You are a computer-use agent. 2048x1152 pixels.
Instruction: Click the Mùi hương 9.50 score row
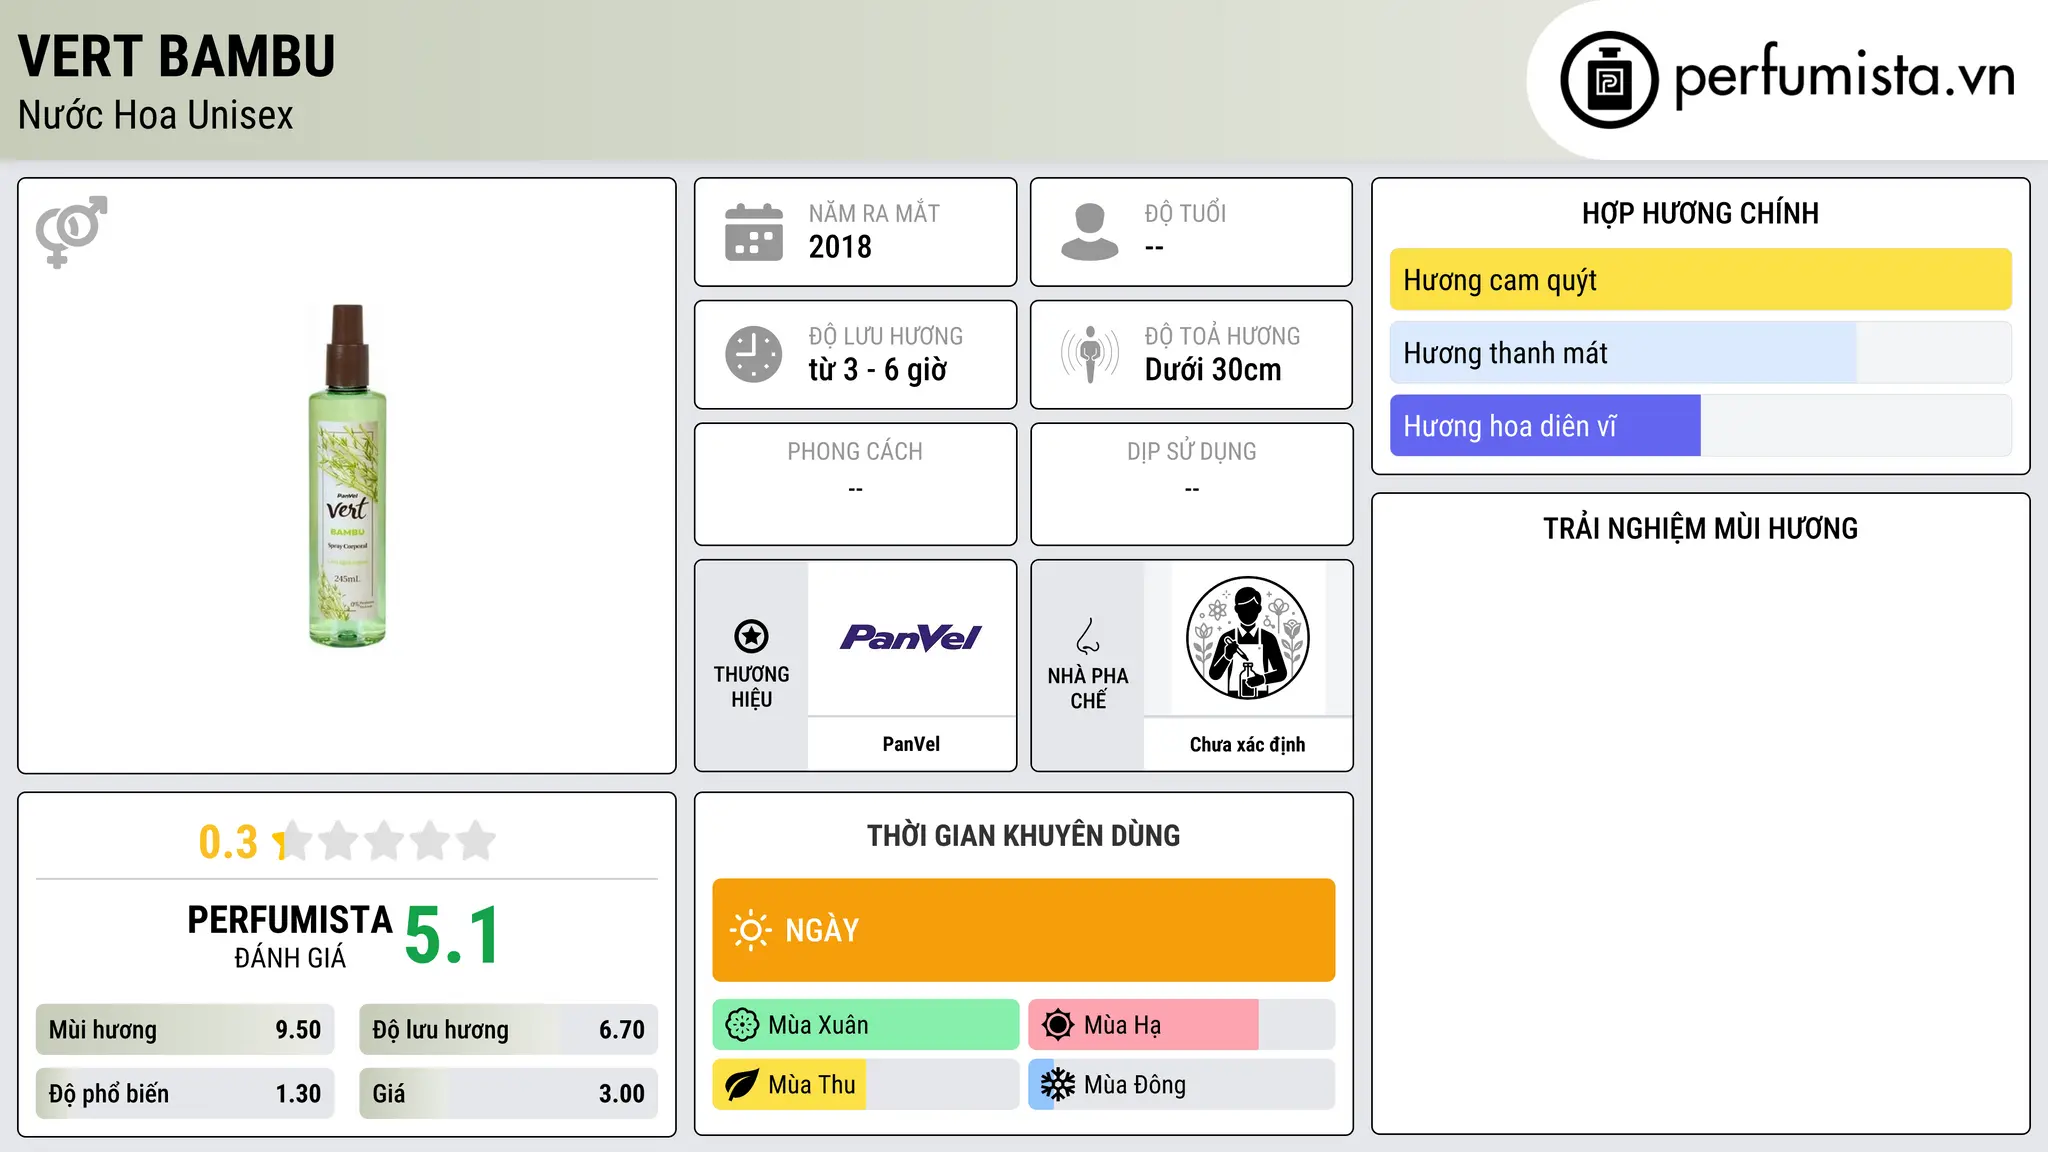coord(185,1030)
